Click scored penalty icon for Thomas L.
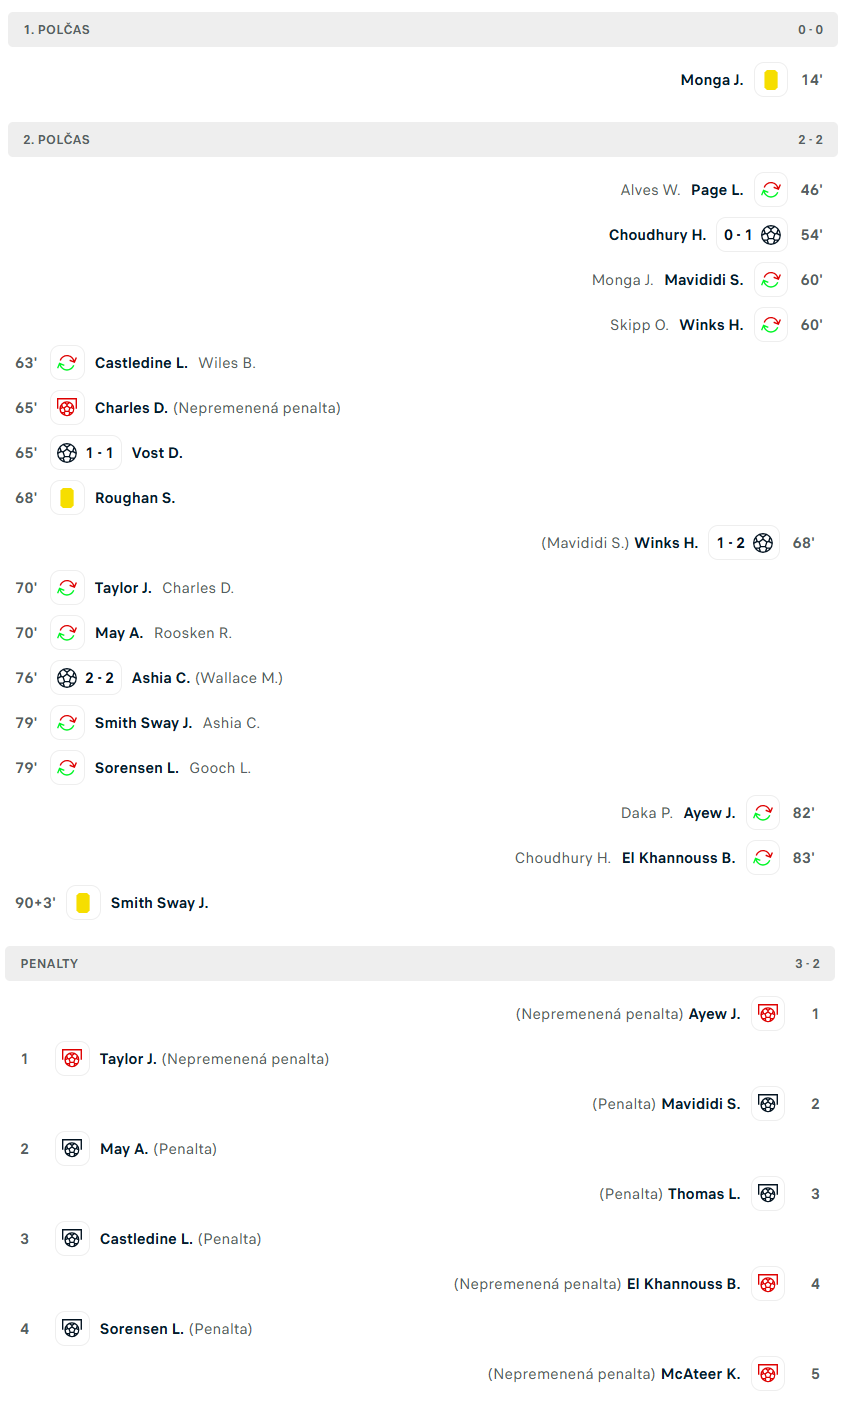The height and width of the screenshot is (1409, 841). 768,1194
